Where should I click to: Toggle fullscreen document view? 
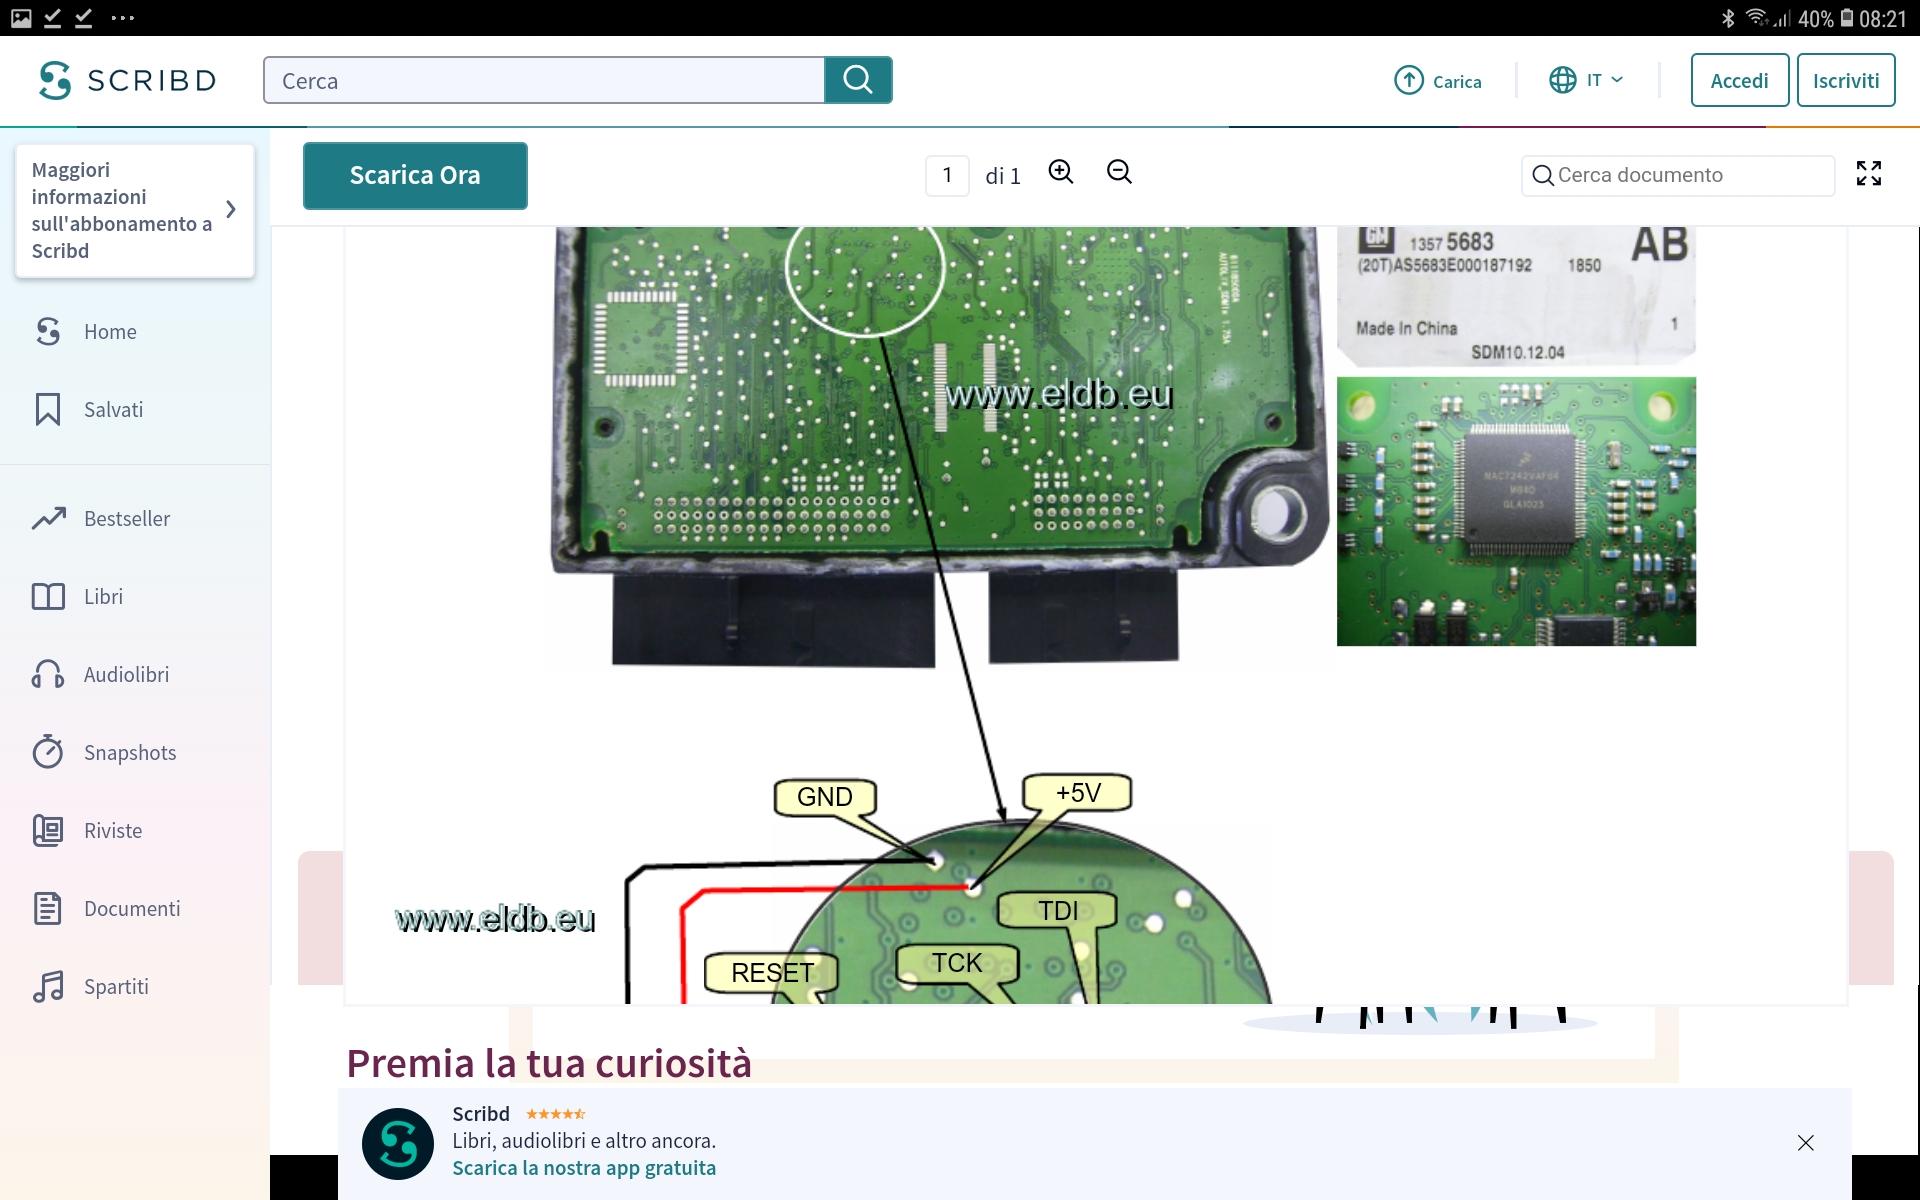[1869, 173]
